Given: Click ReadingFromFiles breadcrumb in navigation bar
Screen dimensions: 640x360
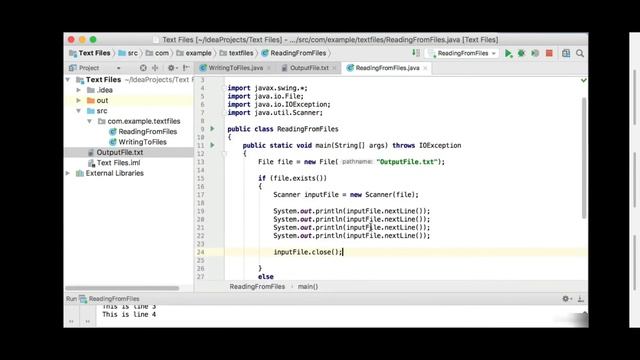Looking at the screenshot, I should [294, 53].
